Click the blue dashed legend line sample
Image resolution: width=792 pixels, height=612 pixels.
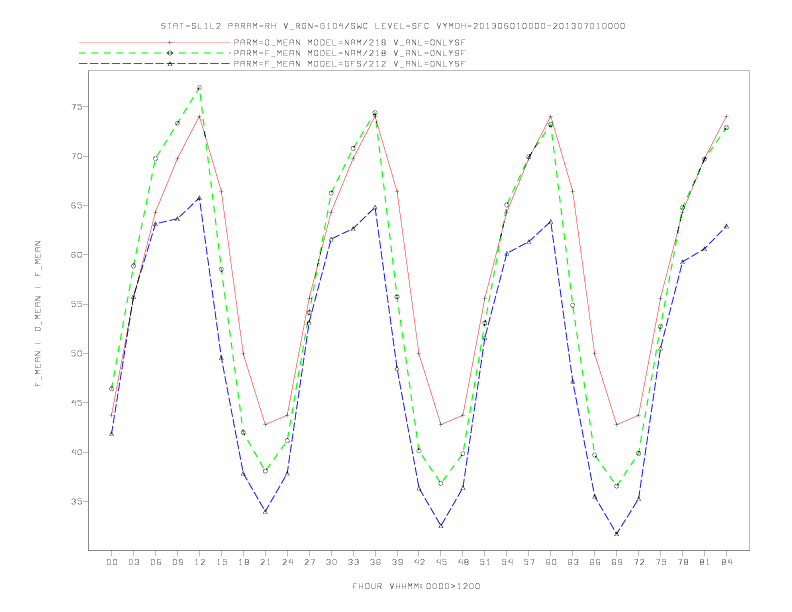coord(155,64)
